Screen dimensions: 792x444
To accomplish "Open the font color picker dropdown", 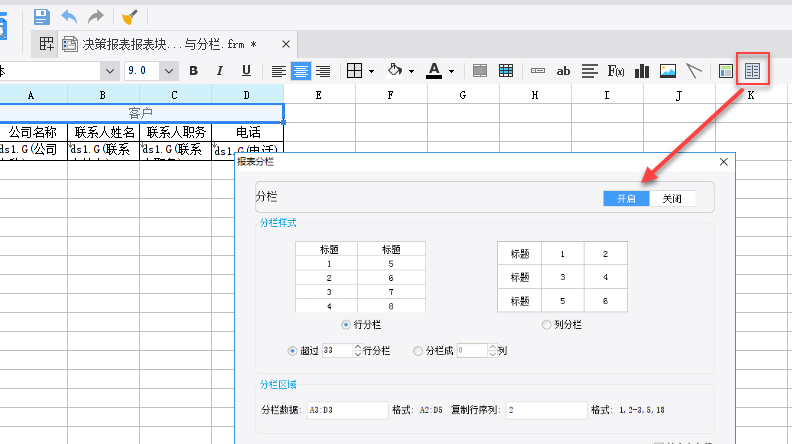I will point(452,71).
